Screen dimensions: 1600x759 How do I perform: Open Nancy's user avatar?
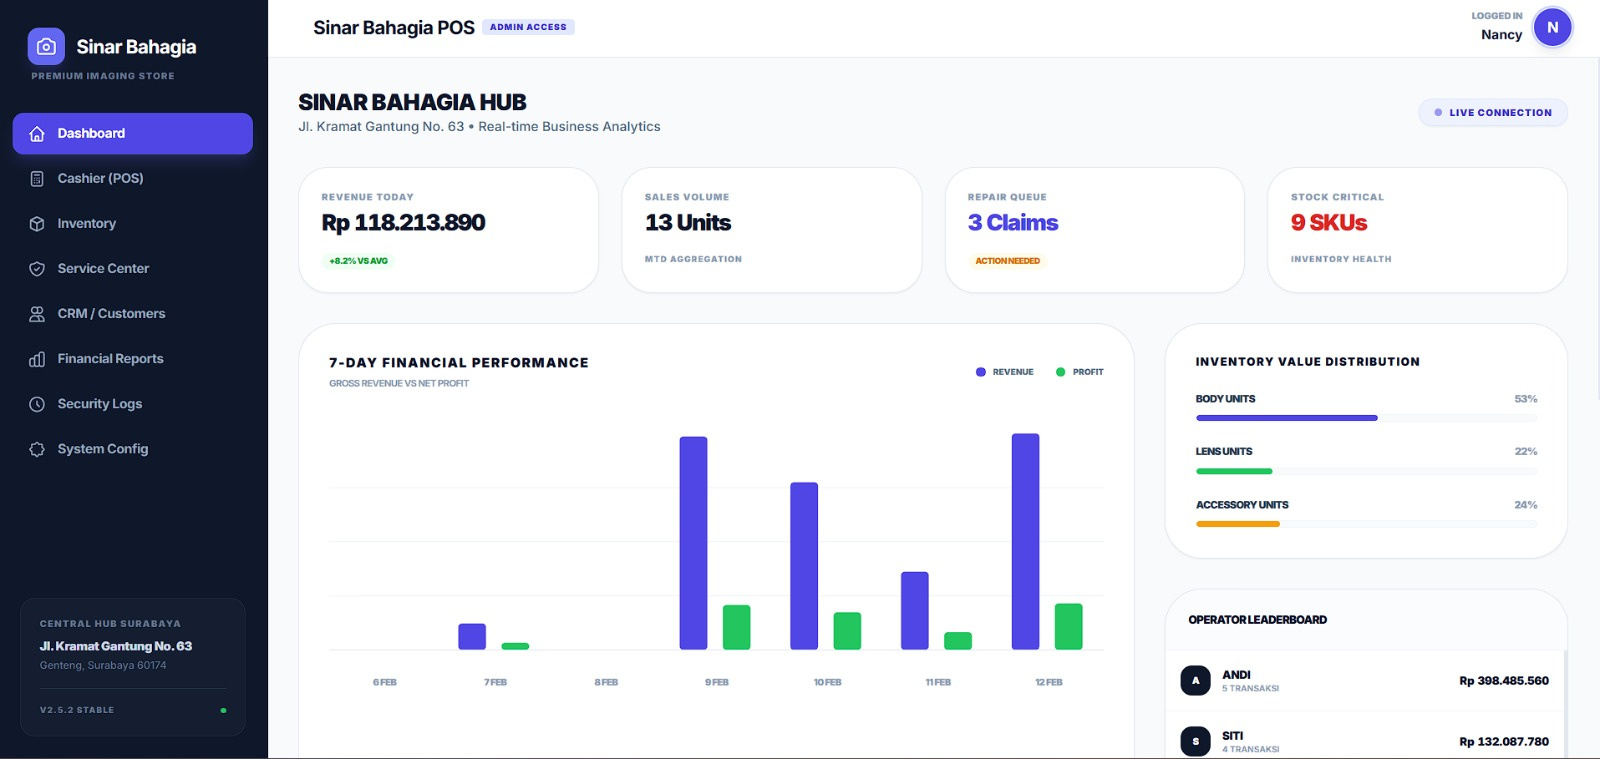[1552, 28]
